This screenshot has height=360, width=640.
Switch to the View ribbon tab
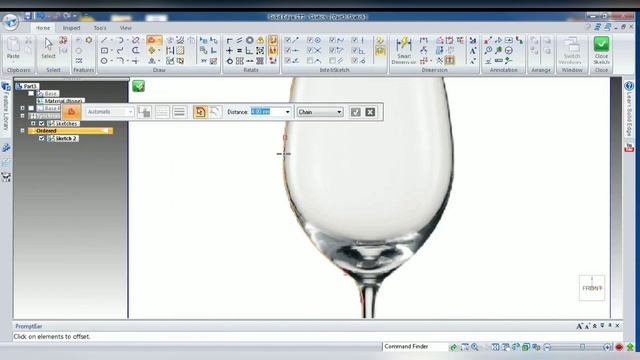(126, 28)
